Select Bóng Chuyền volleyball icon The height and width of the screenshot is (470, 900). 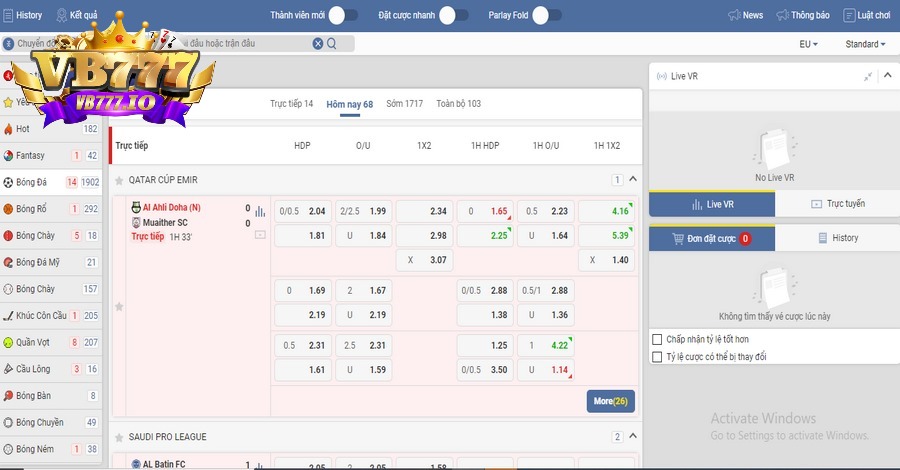pyautogui.click(x=8, y=422)
